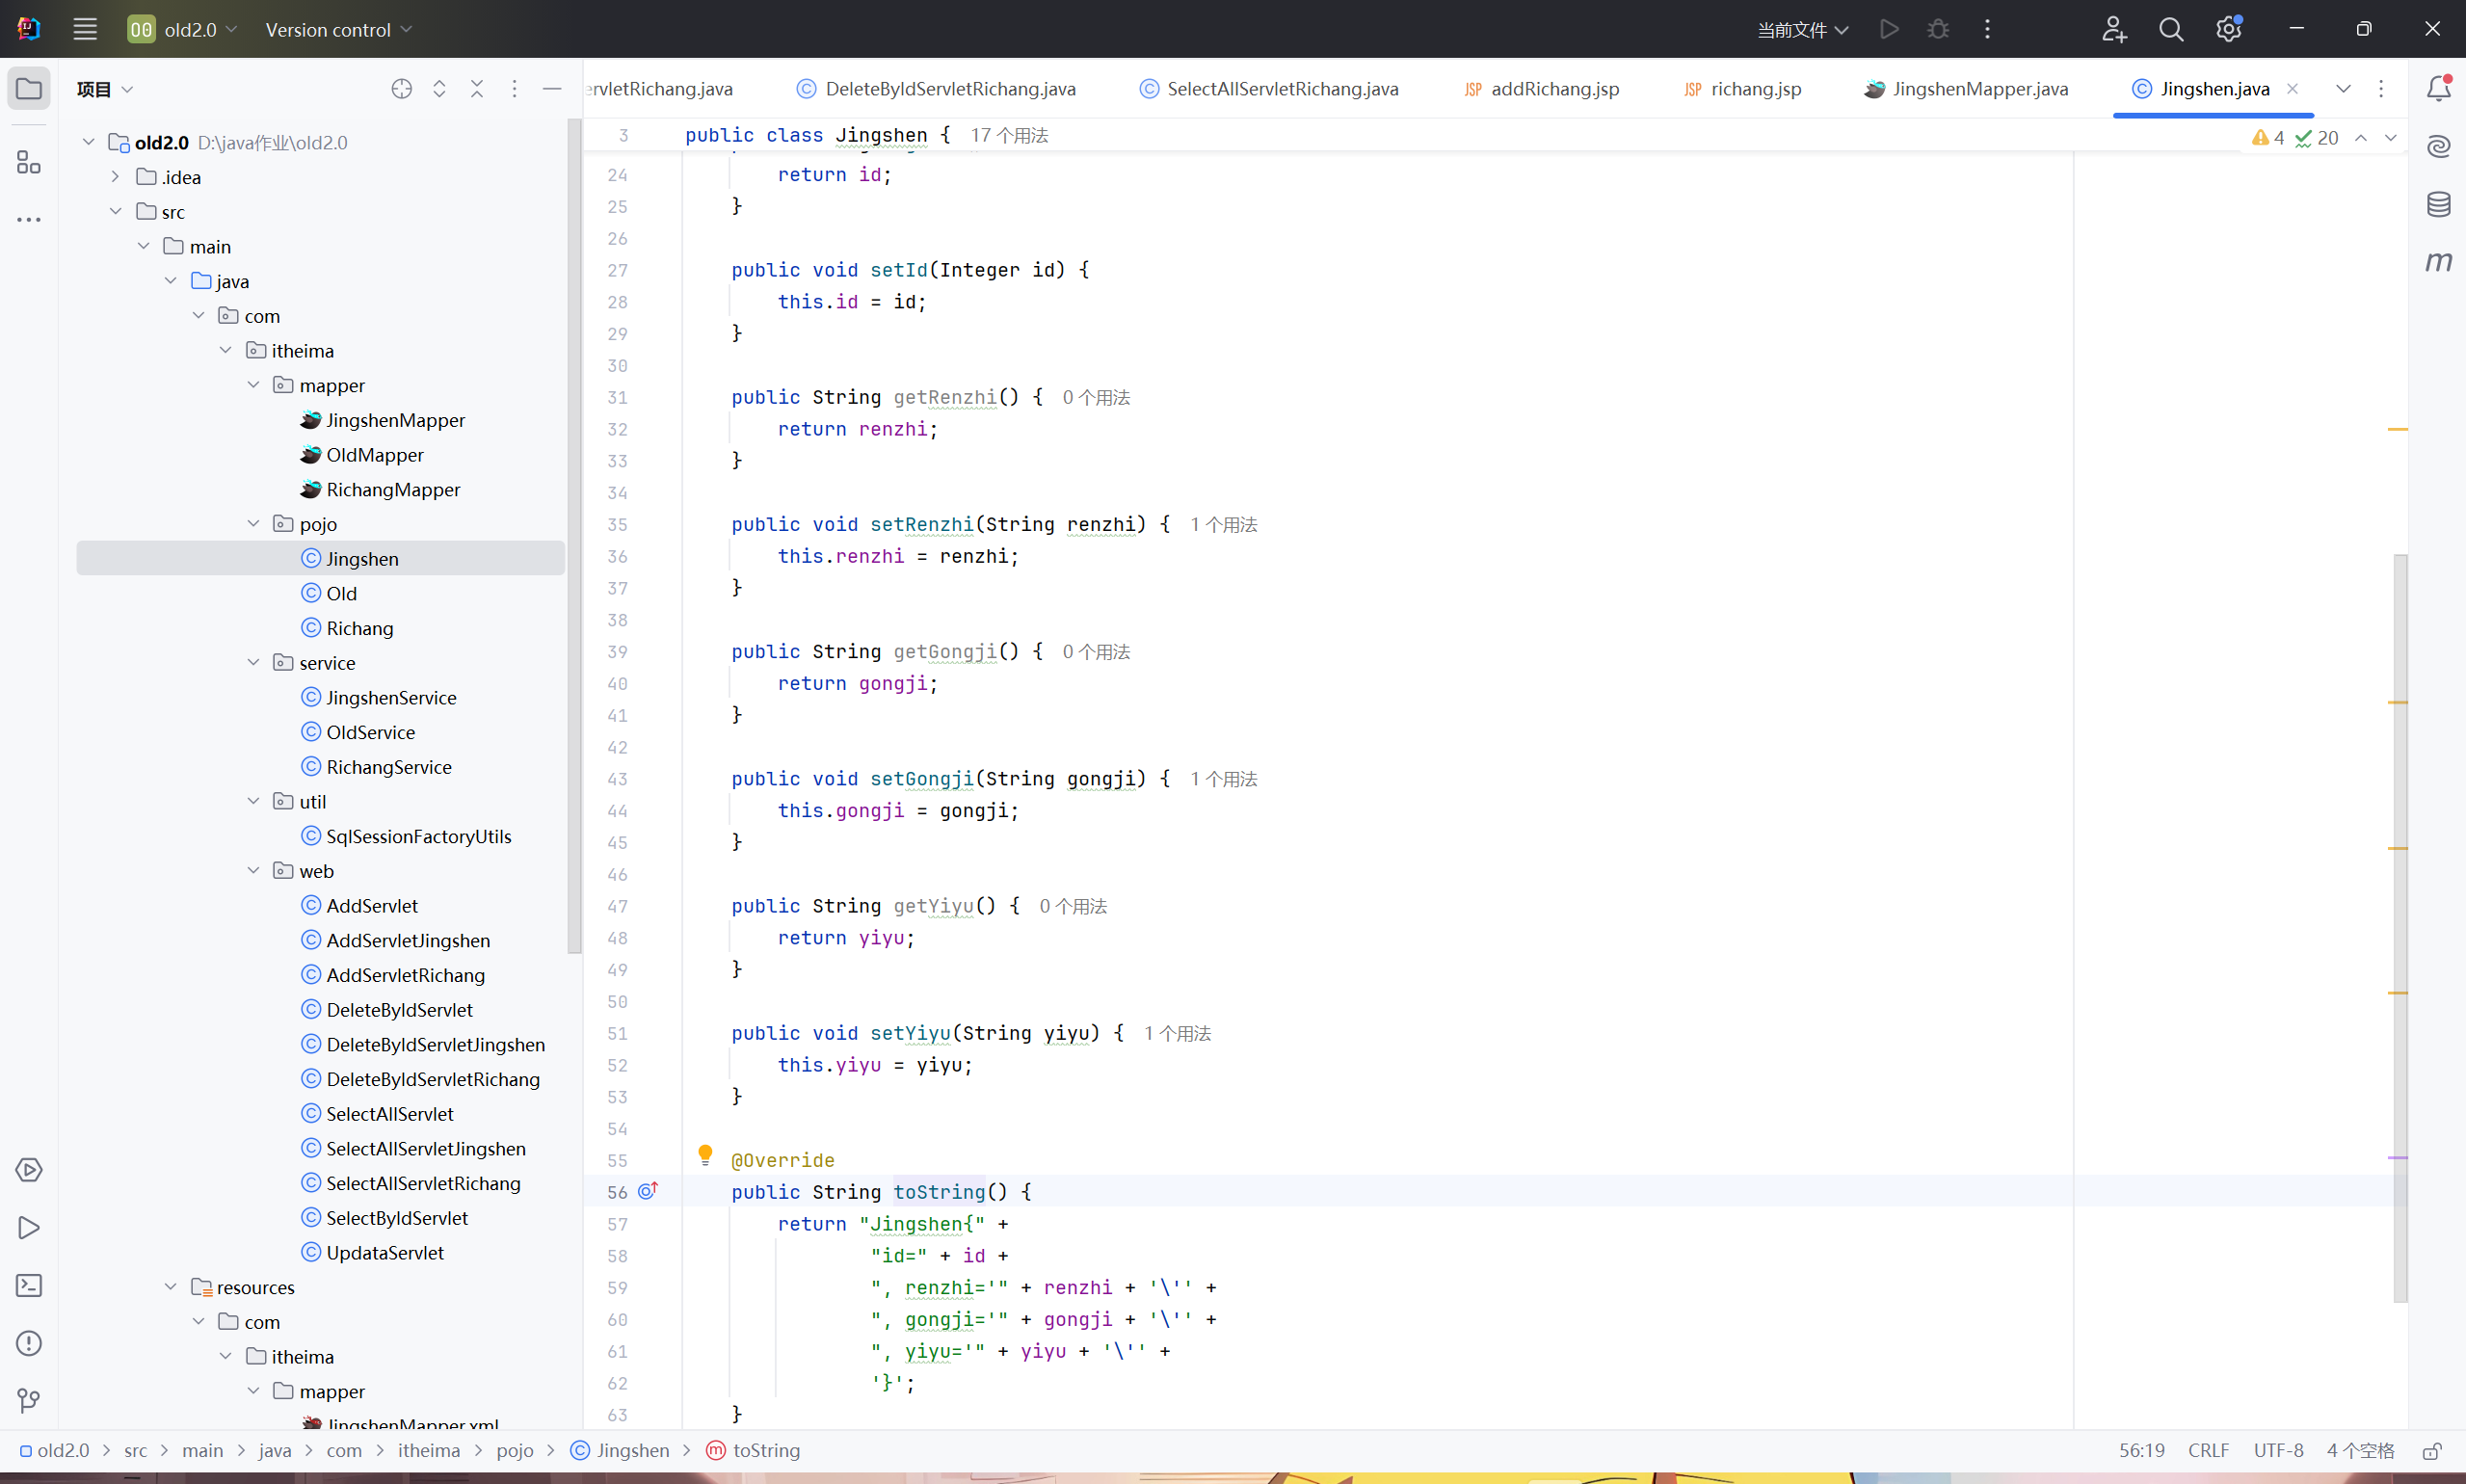
Task: Open the Database tool window icon
Action: coord(2438,205)
